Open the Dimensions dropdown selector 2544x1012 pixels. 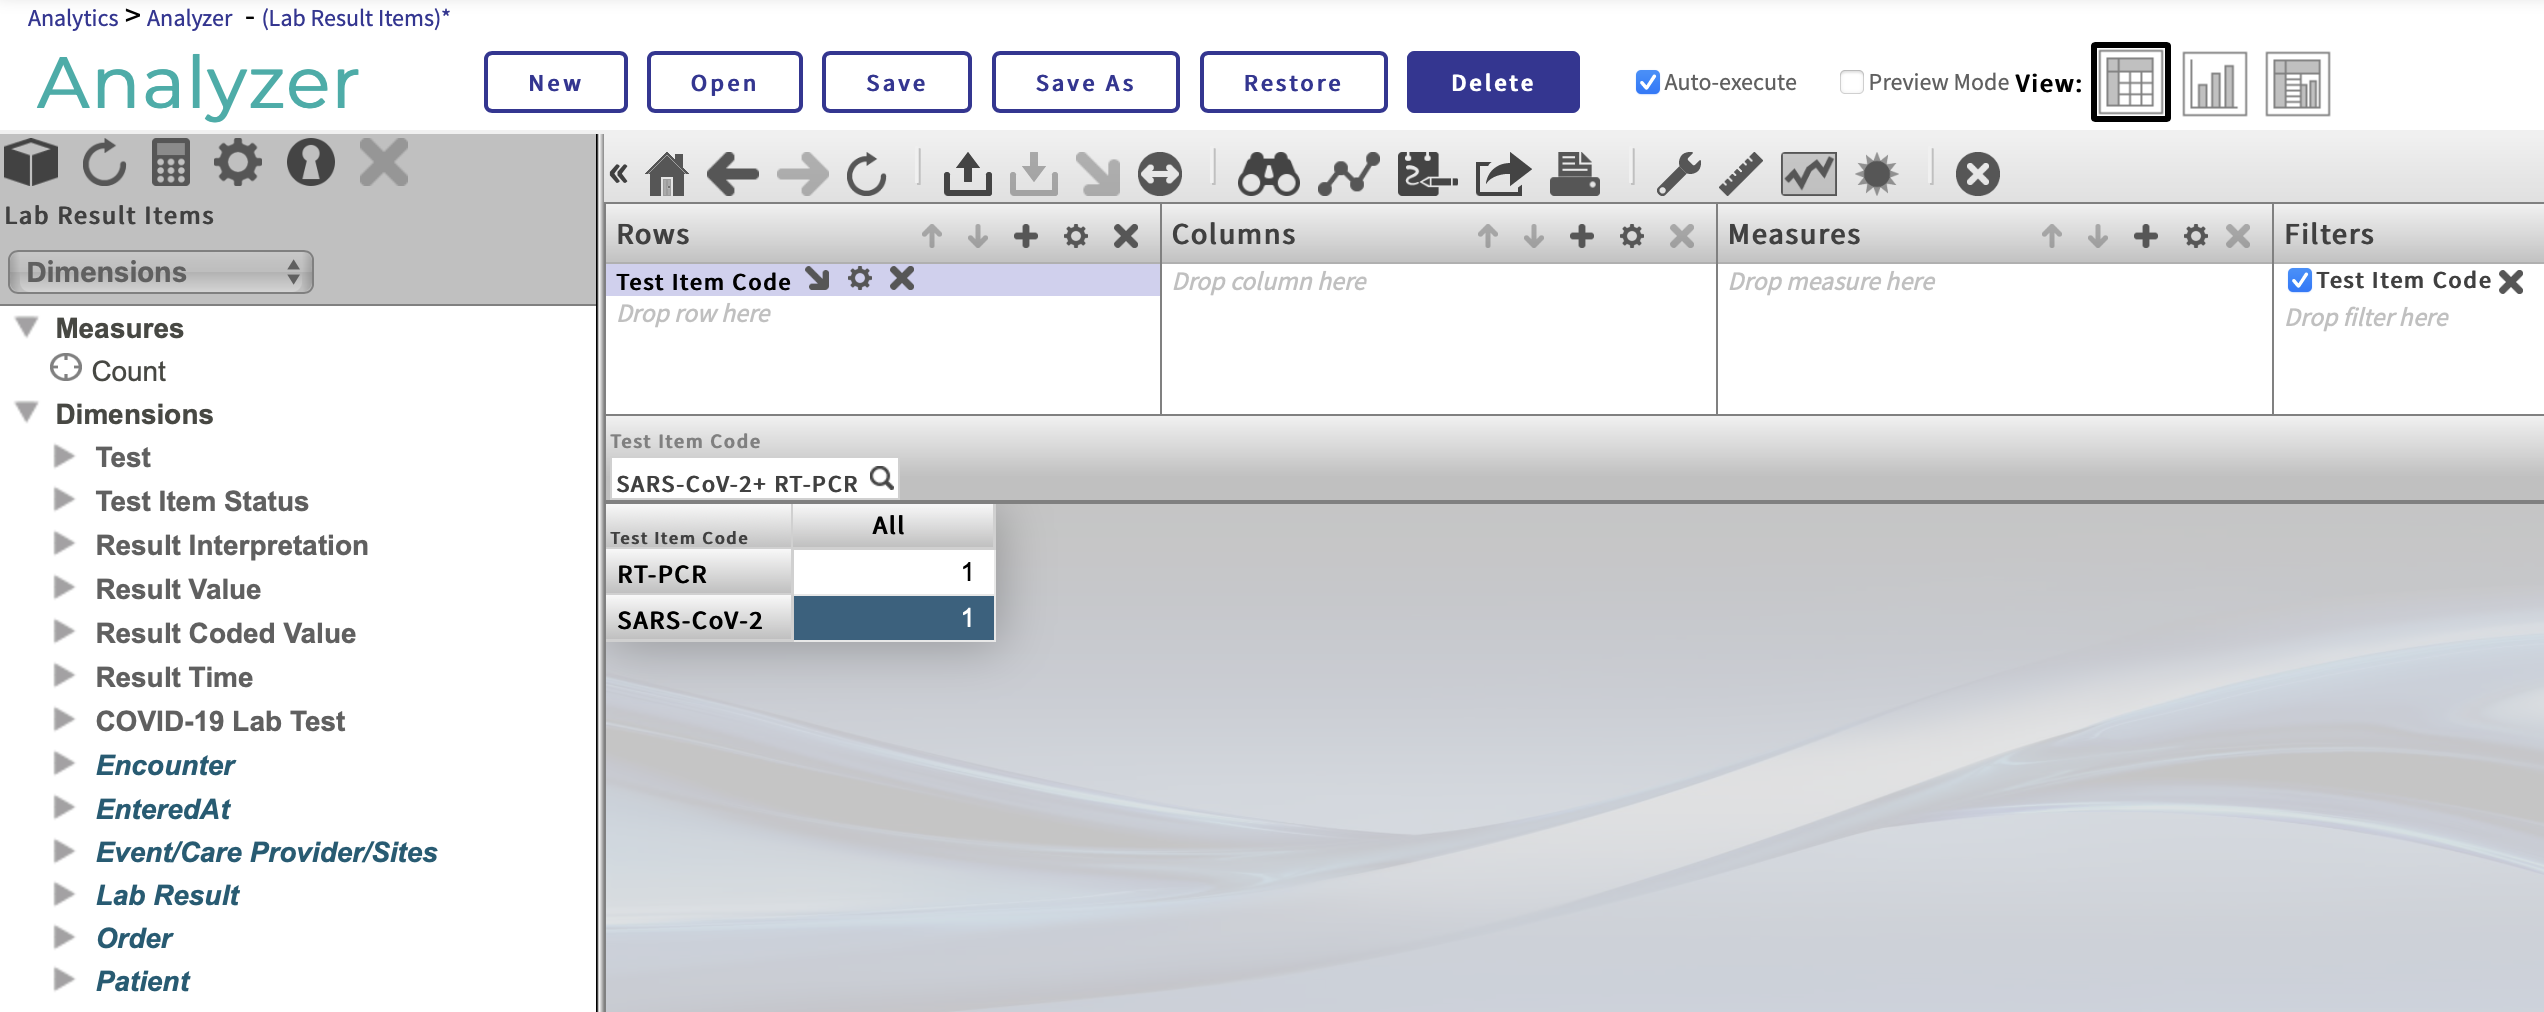(x=161, y=272)
